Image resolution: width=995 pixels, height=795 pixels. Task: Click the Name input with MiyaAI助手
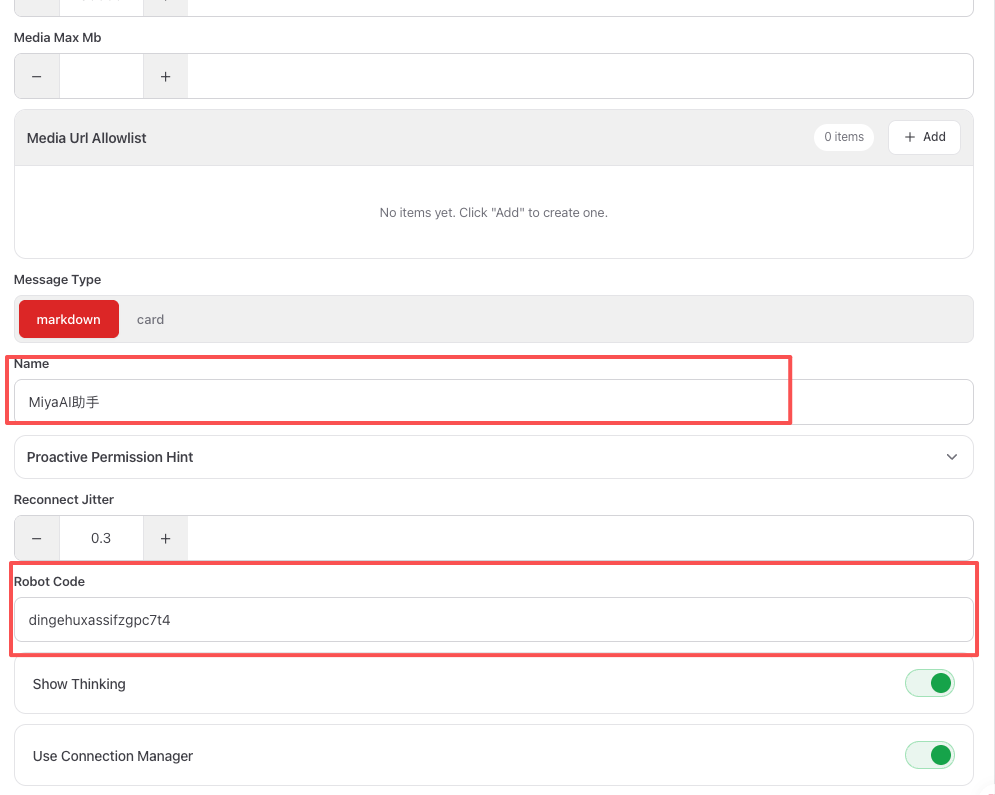494,402
